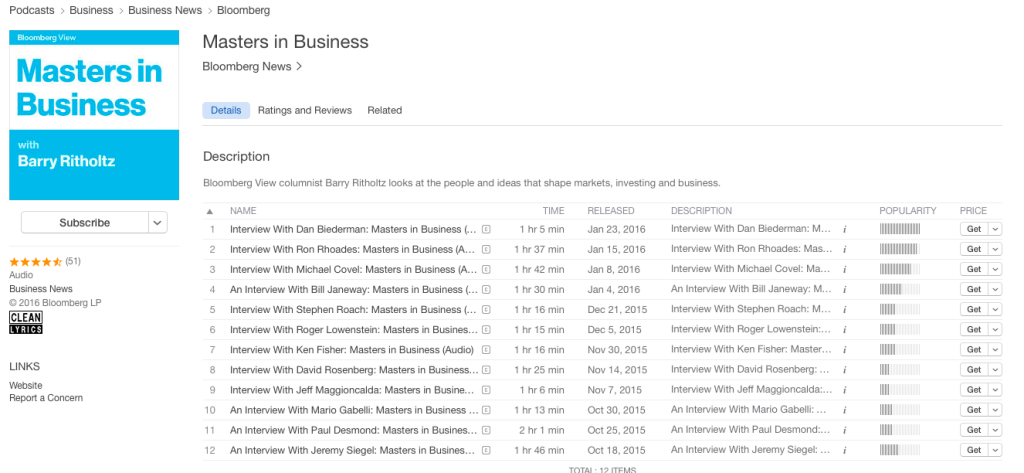Click Business News genre label in sidebar
Image resolution: width=1024 pixels, height=473 pixels.
click(40, 289)
